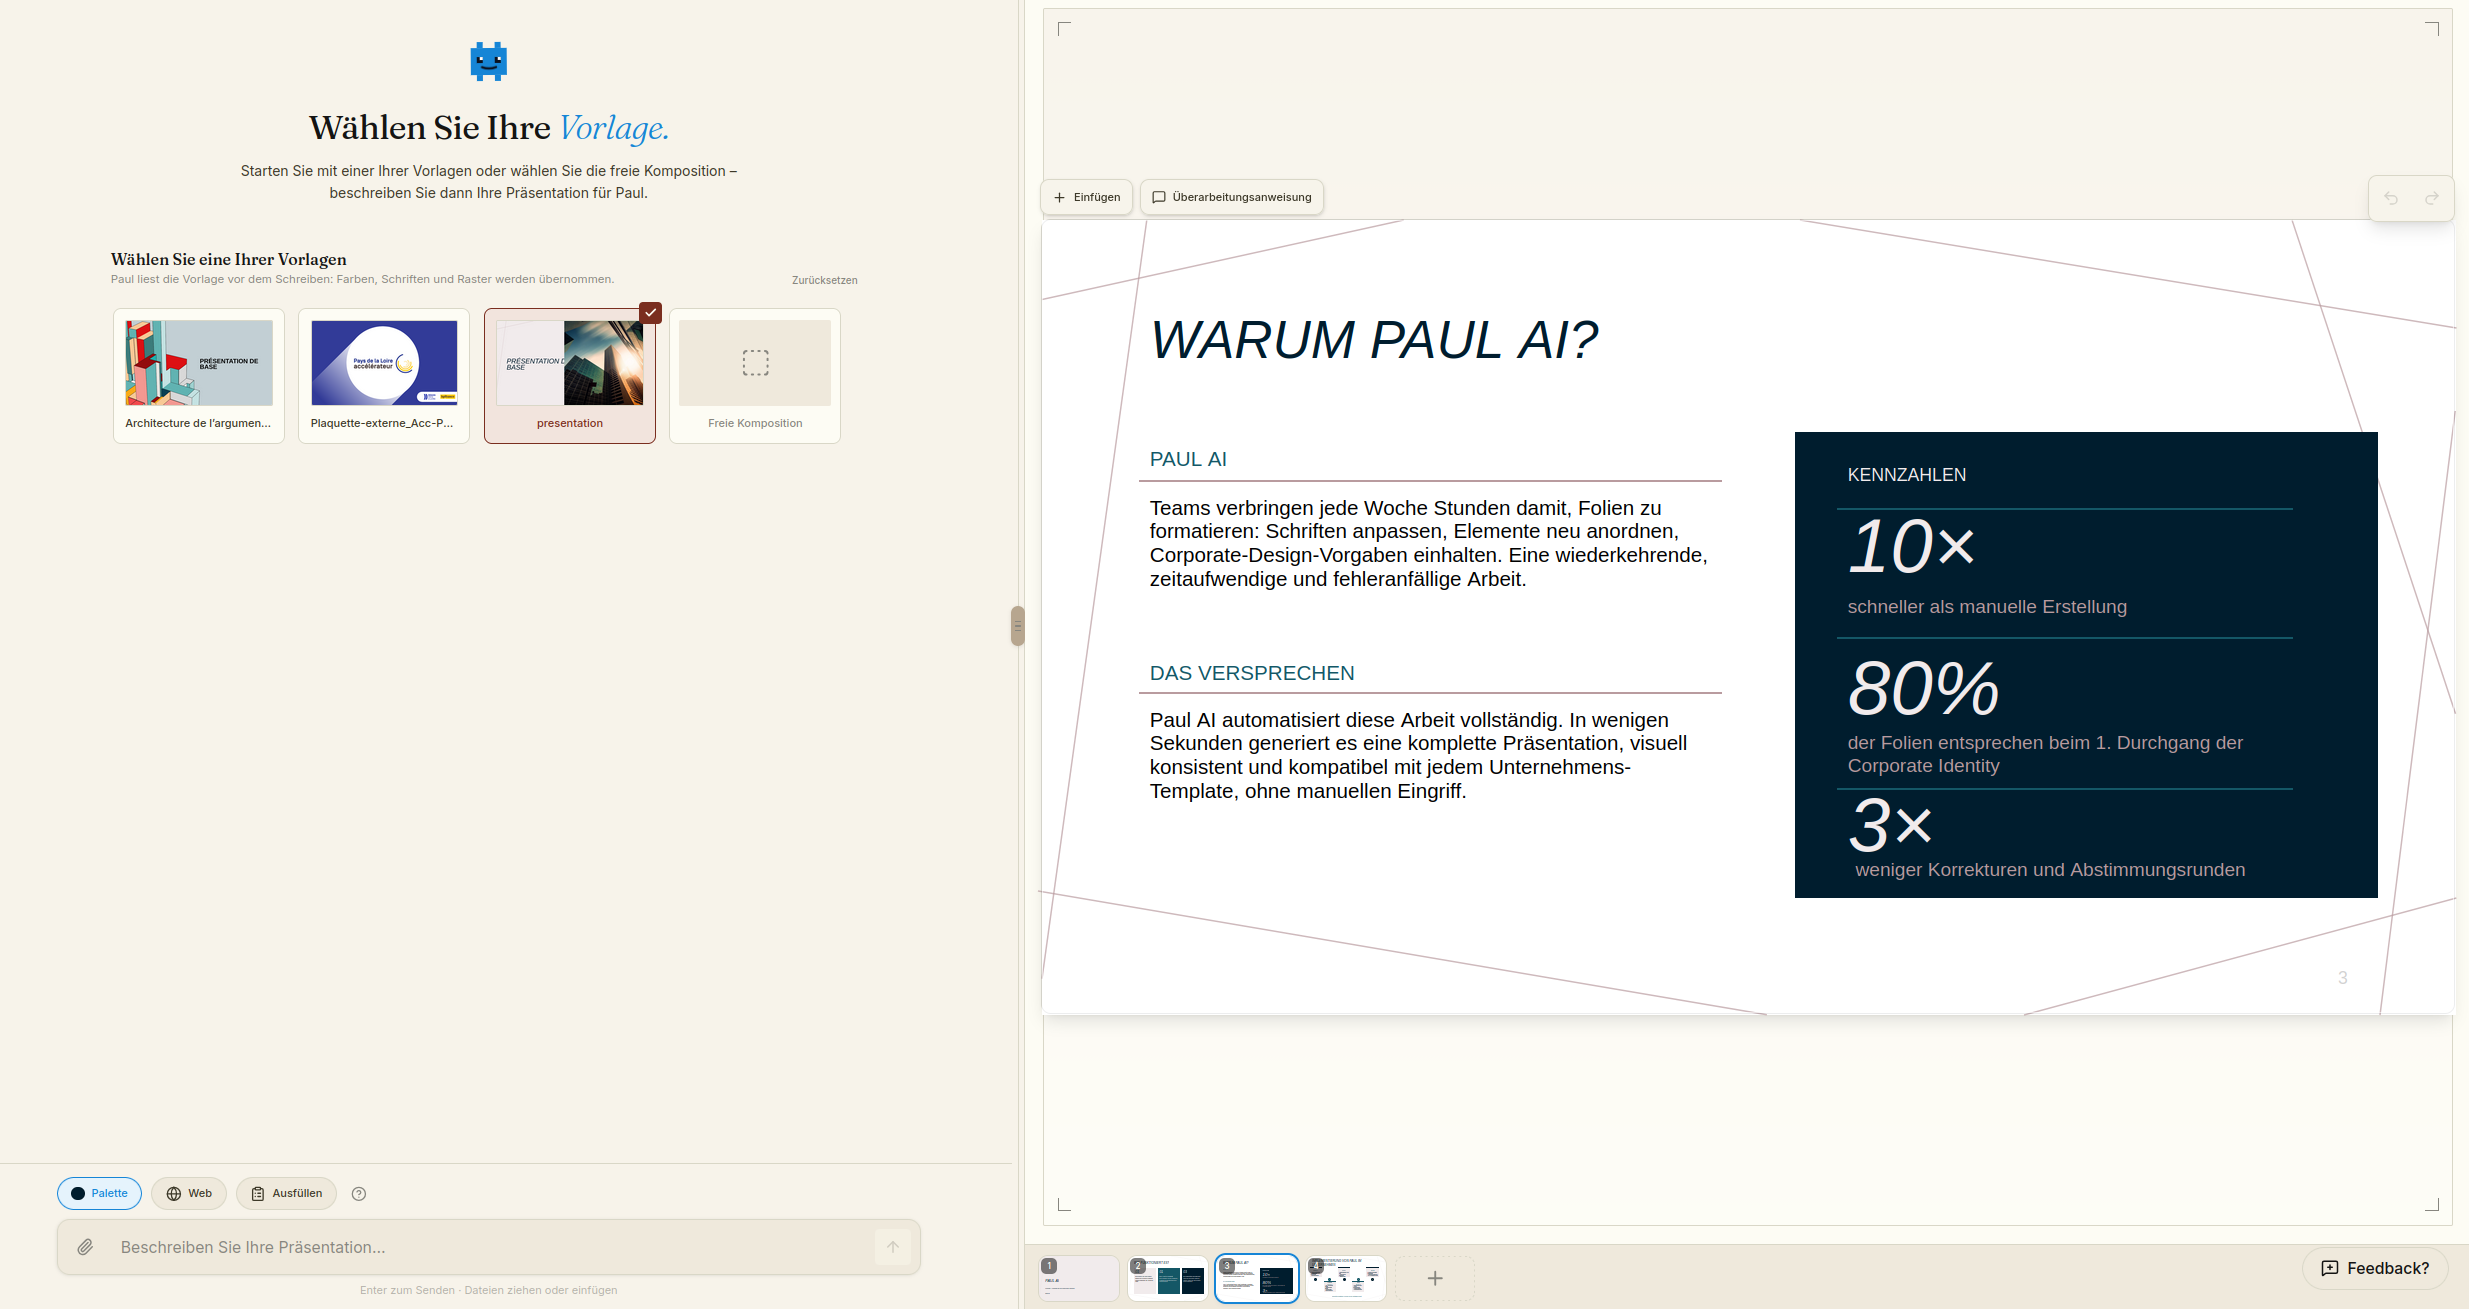Click the 10× figure
This screenshot has width=2469, height=1309.
(1911, 546)
